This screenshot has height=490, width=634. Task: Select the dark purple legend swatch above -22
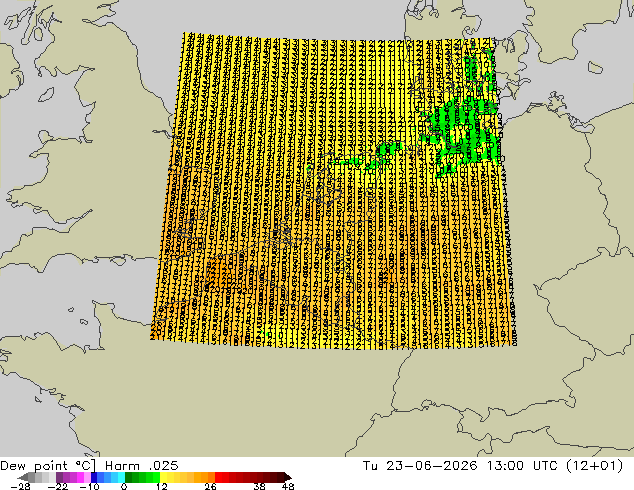[59, 477]
